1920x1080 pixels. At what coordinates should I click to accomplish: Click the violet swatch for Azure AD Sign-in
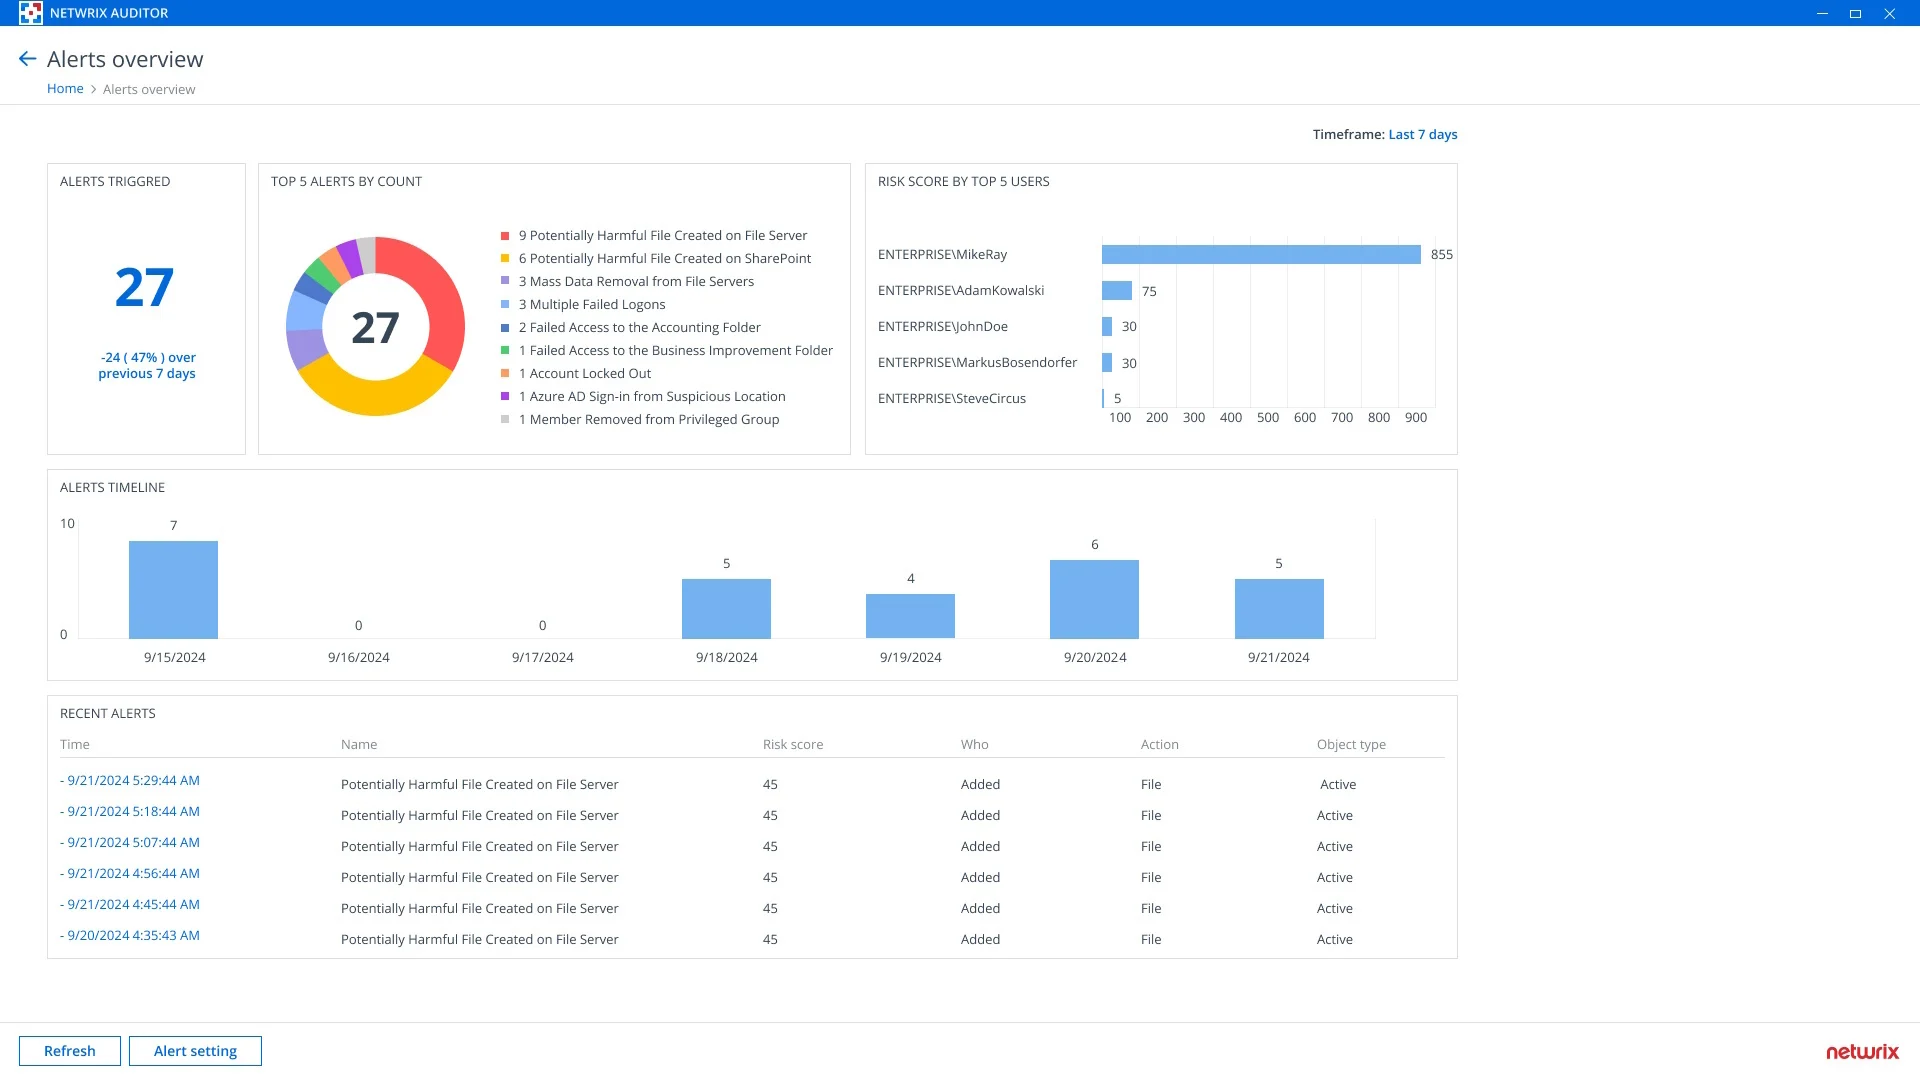pyautogui.click(x=505, y=396)
